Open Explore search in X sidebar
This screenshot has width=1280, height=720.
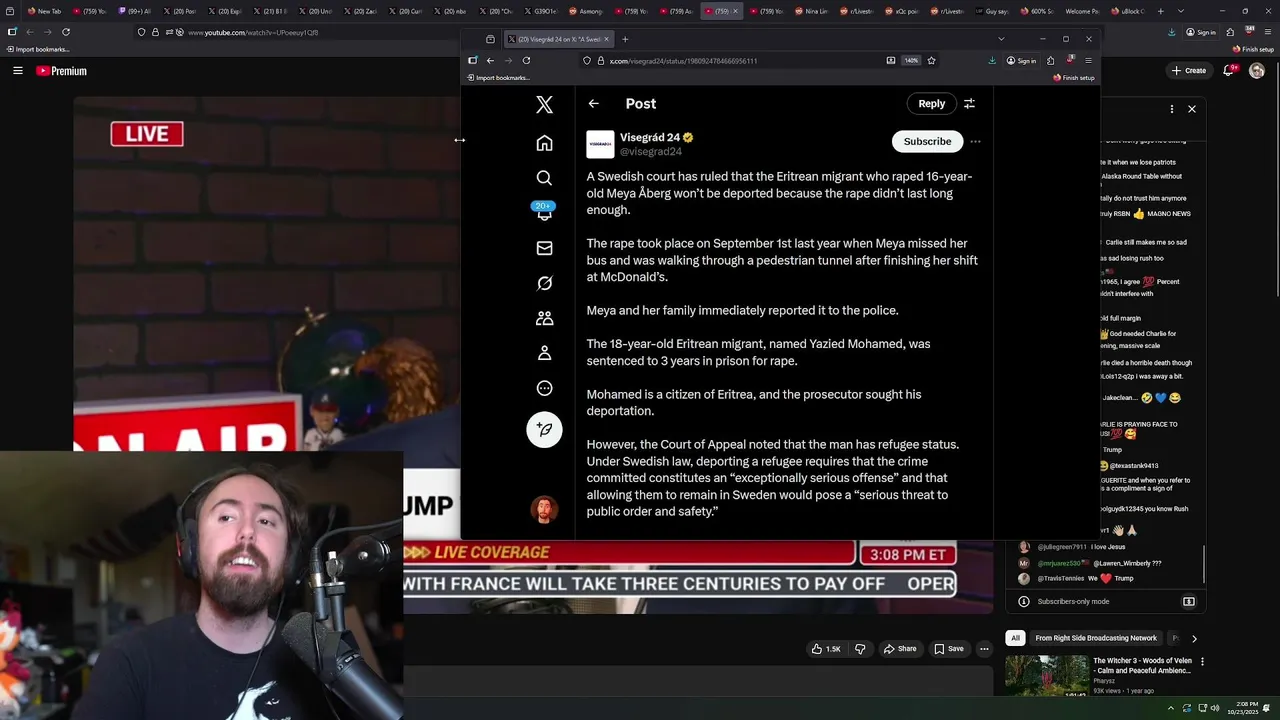click(x=544, y=178)
